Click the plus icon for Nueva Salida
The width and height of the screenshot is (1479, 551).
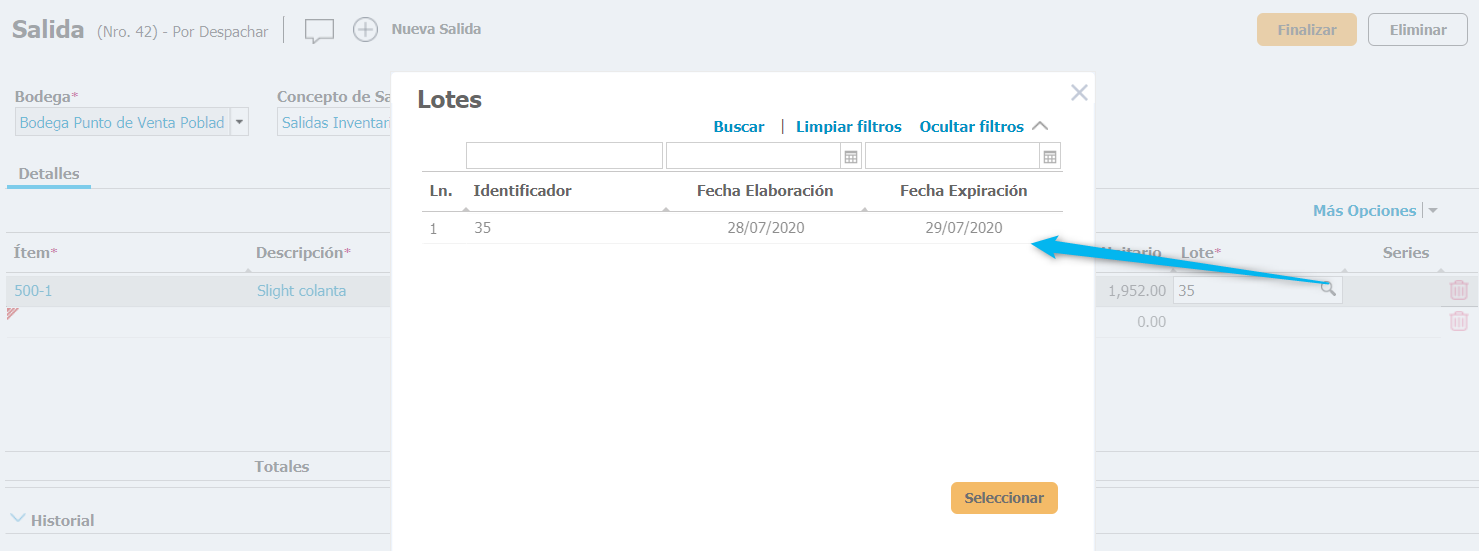[x=366, y=30]
